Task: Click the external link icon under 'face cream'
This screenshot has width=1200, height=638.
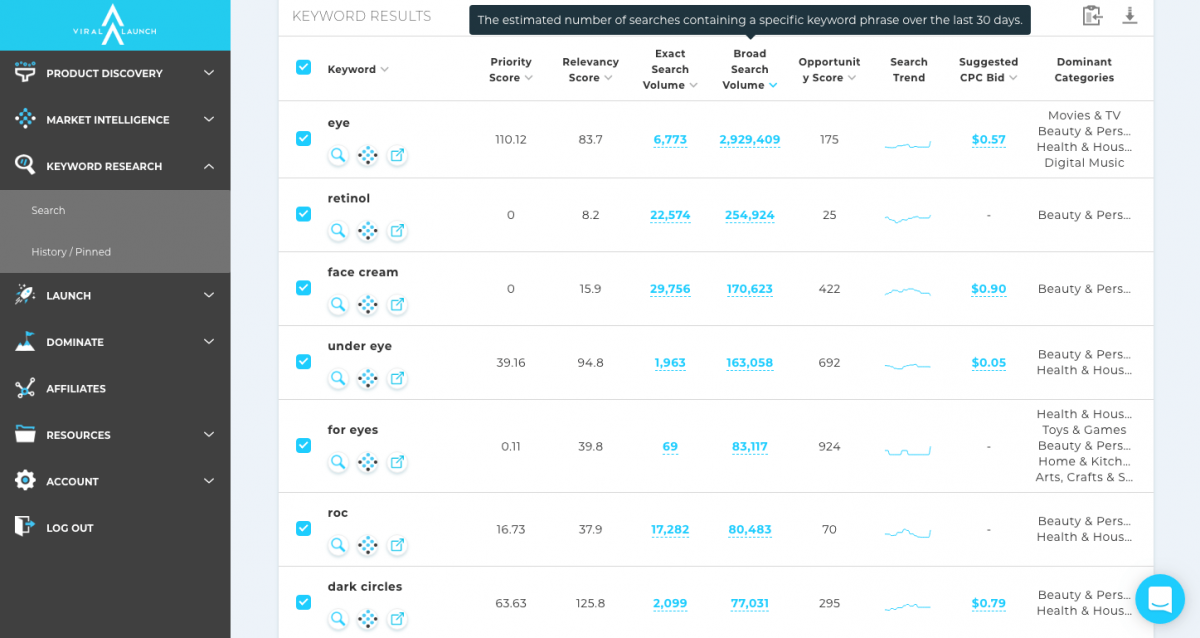Action: 397,305
